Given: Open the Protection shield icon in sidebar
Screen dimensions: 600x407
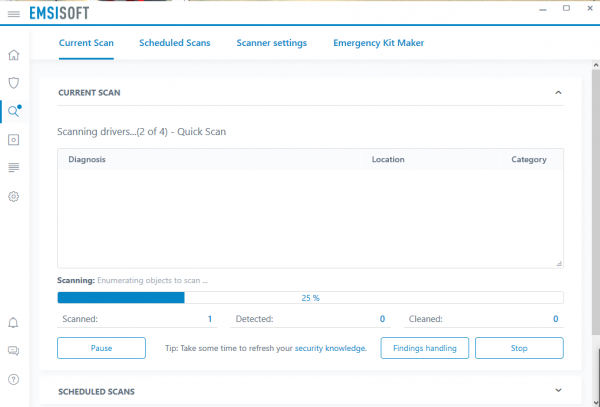Looking at the screenshot, I should coord(13,83).
